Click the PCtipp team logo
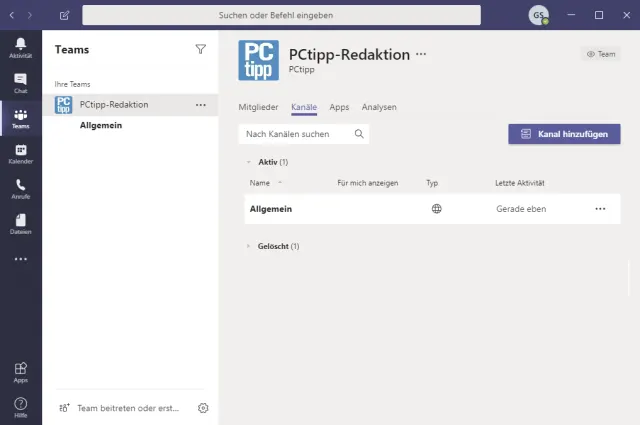 tap(259, 60)
